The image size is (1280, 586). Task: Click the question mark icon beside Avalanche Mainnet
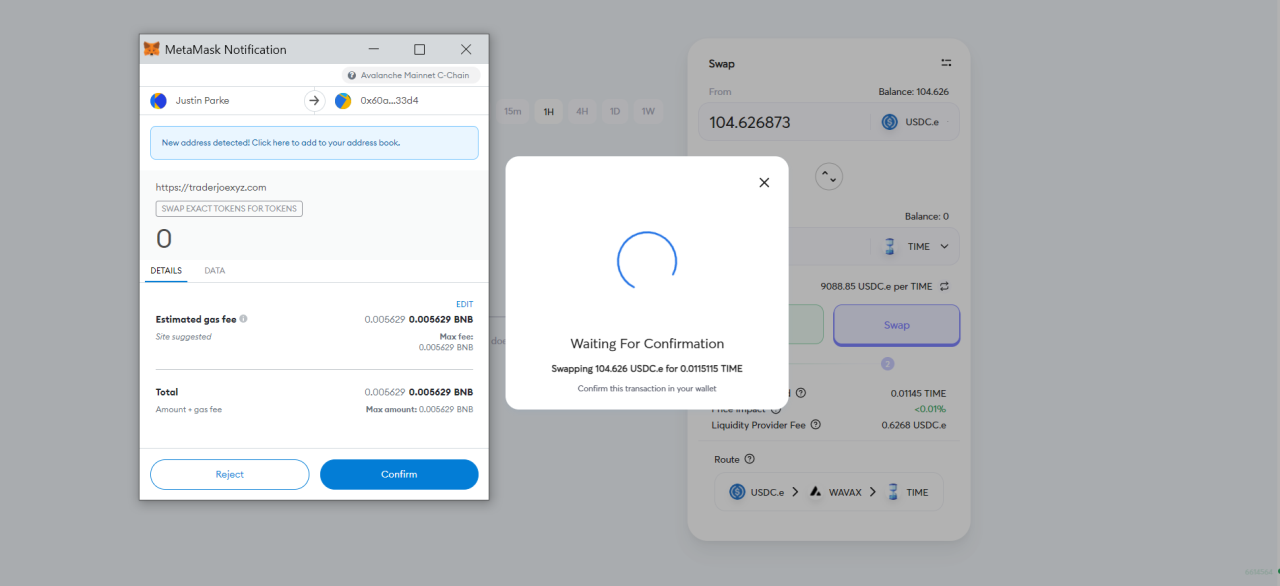(352, 75)
